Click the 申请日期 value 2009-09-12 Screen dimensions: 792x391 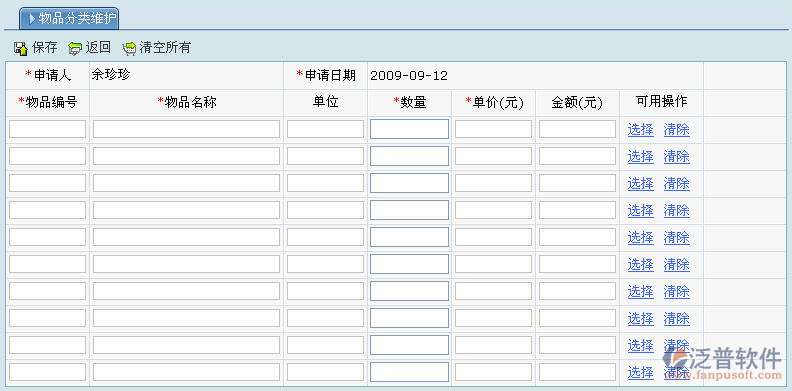[x=409, y=76]
